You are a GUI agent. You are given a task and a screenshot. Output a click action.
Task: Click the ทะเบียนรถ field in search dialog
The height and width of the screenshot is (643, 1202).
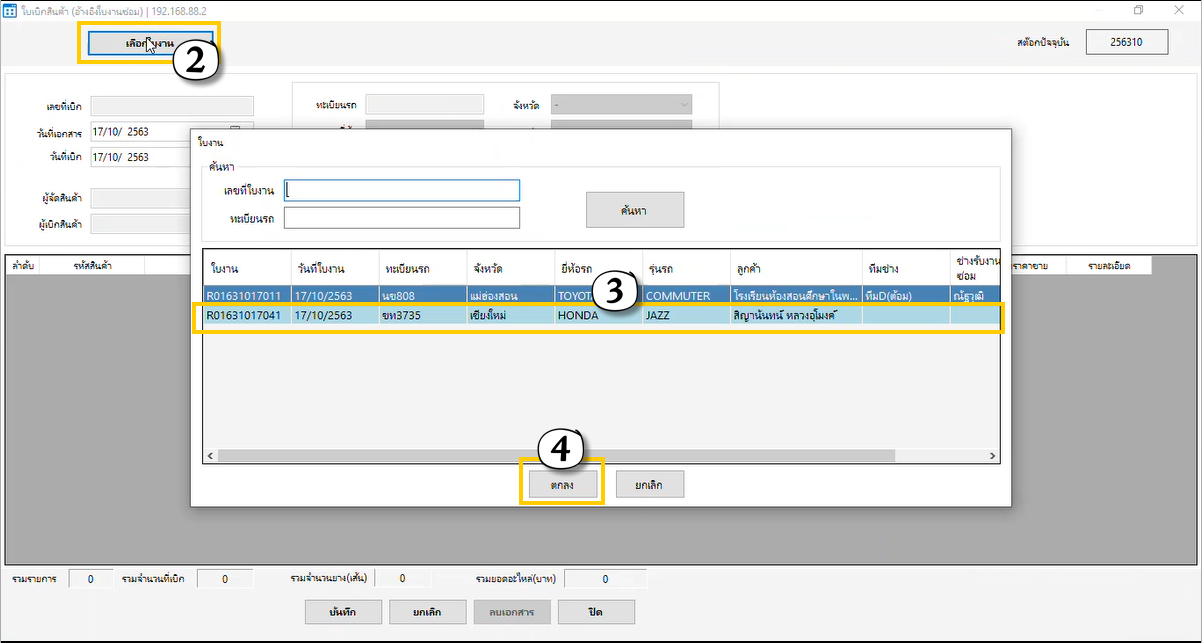(x=402, y=218)
